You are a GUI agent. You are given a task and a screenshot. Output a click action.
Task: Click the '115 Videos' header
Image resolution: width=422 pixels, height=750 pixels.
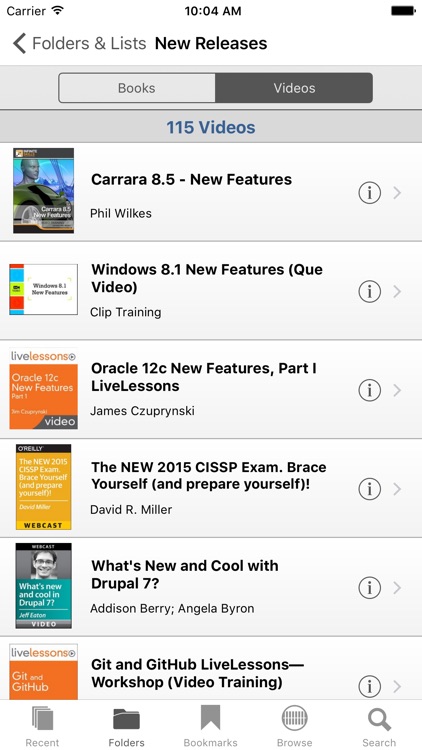click(211, 127)
